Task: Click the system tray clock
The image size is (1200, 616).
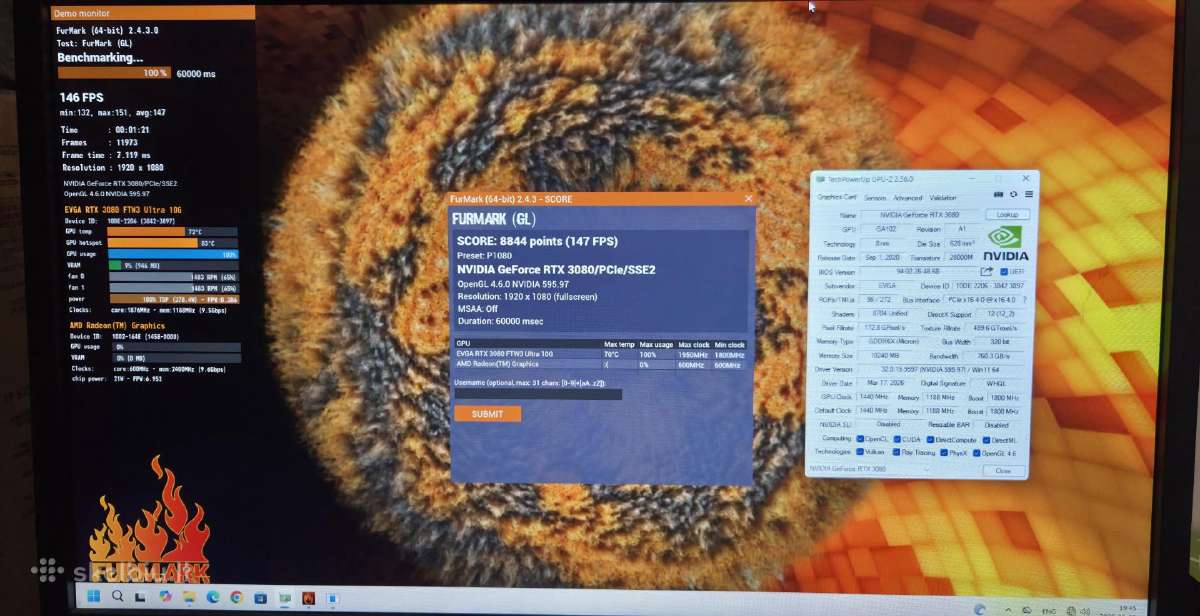Action: pos(1127,610)
